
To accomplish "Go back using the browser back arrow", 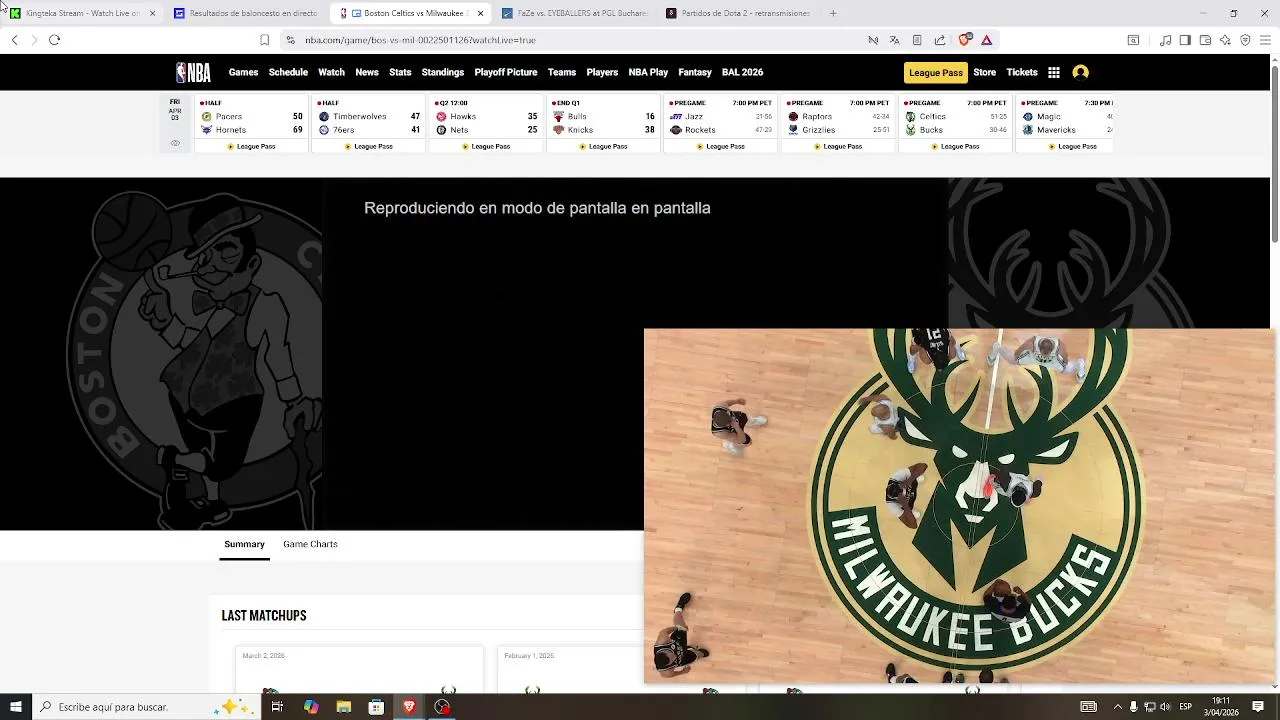I will tap(14, 40).
